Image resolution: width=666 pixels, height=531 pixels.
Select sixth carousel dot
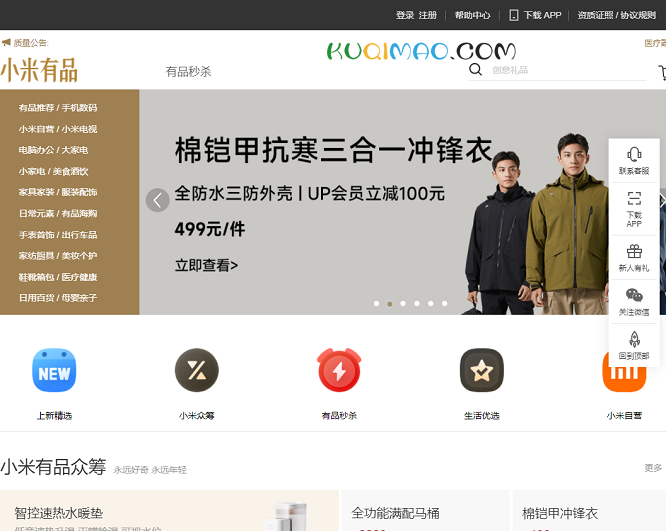[444, 303]
